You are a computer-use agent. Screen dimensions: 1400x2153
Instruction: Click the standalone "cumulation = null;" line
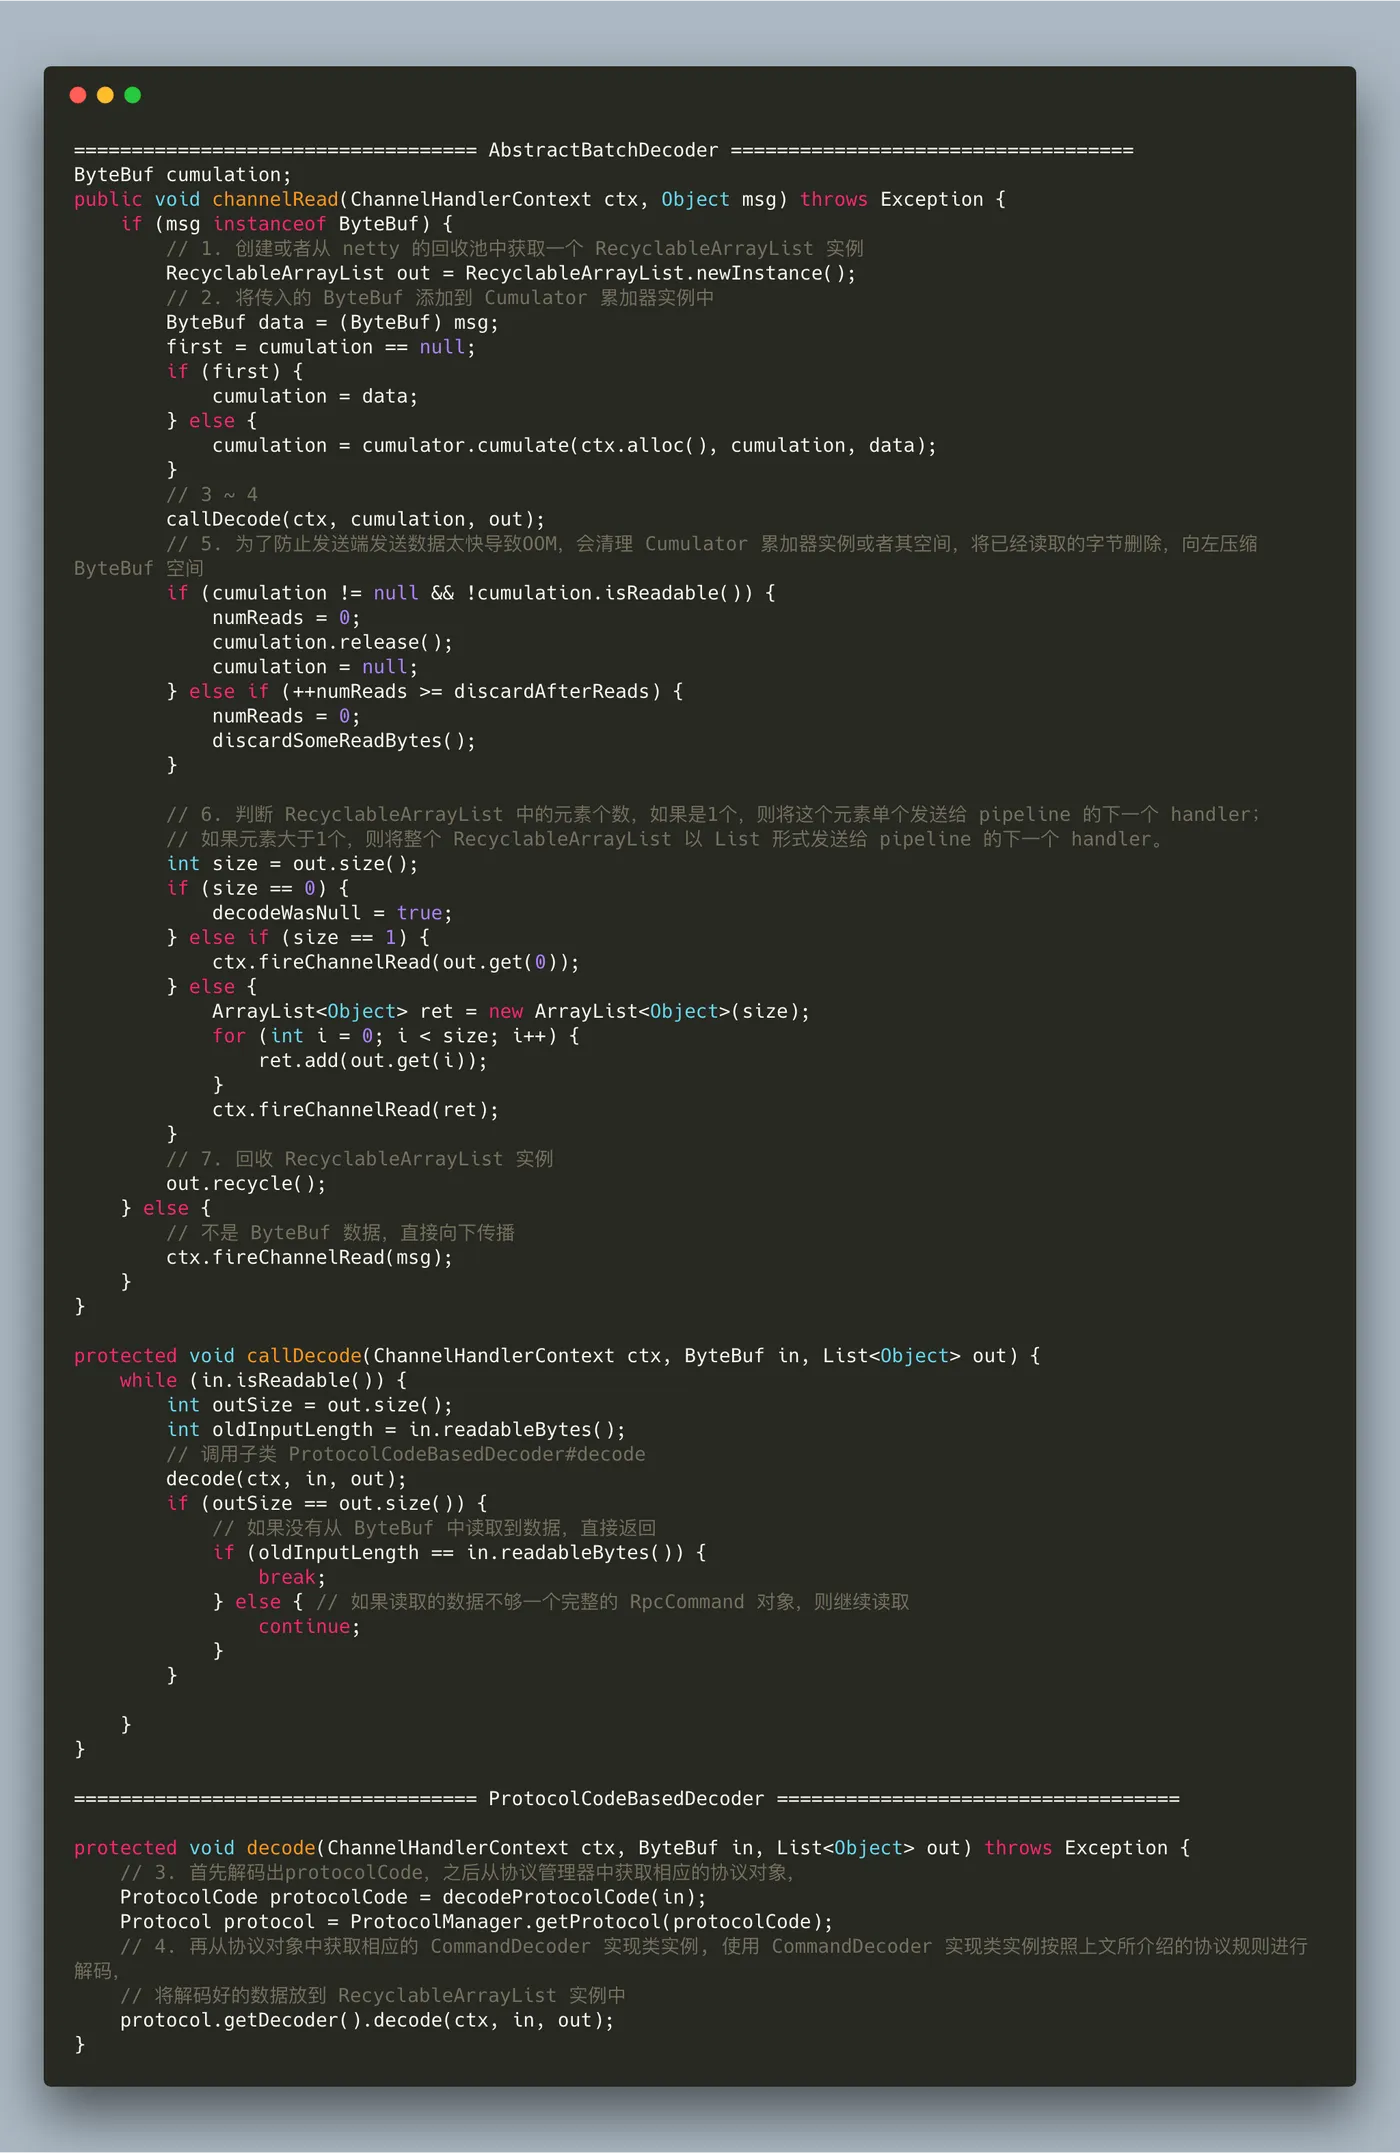(315, 667)
